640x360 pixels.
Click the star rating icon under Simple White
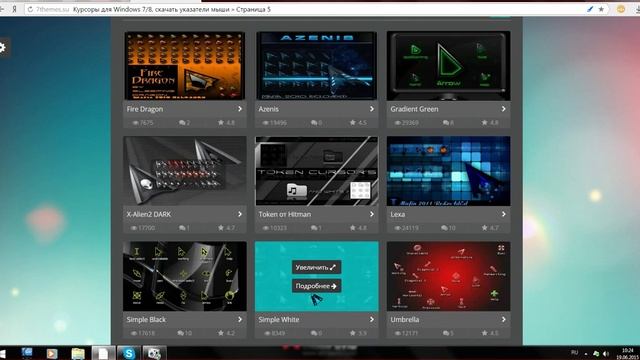(x=353, y=333)
